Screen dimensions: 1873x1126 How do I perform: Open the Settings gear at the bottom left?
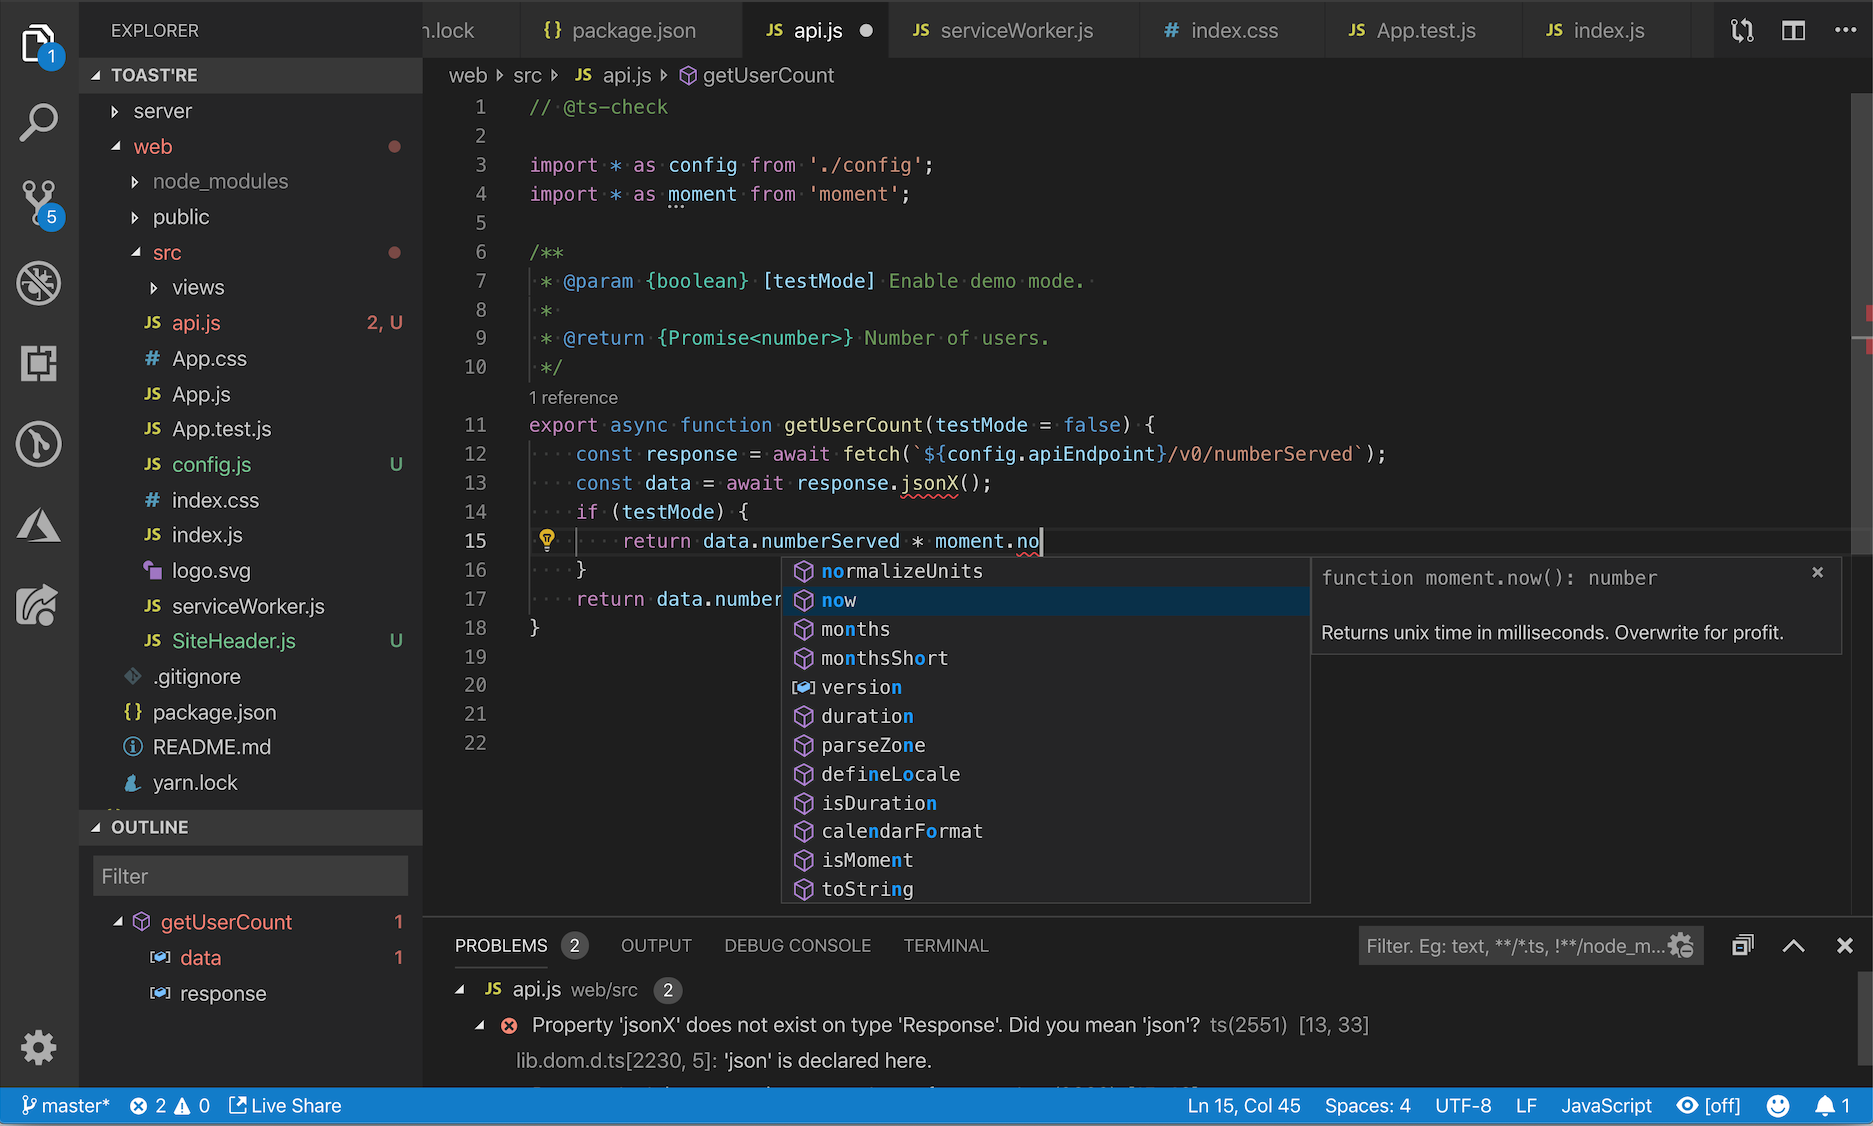point(38,1047)
